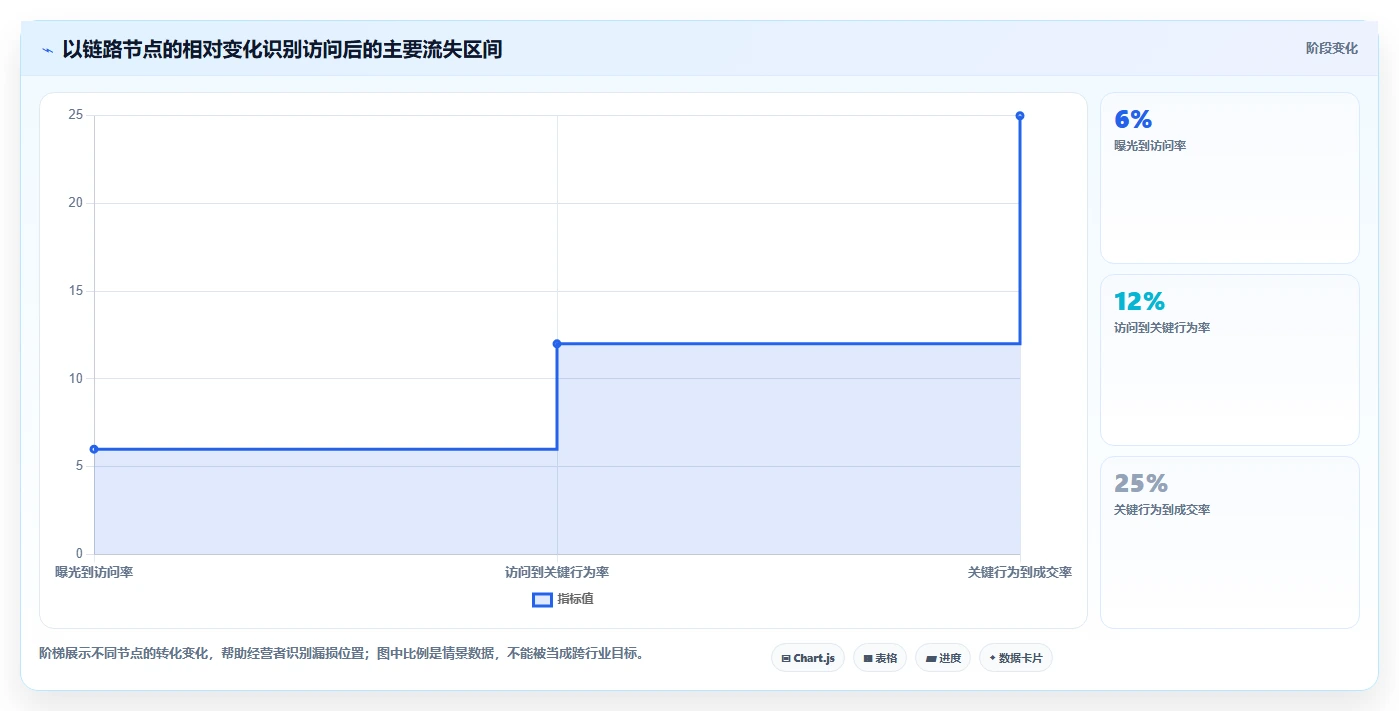The width and height of the screenshot is (1399, 711).
Task: Click the x-axis label 曝光到访问率
Action: click(x=94, y=573)
